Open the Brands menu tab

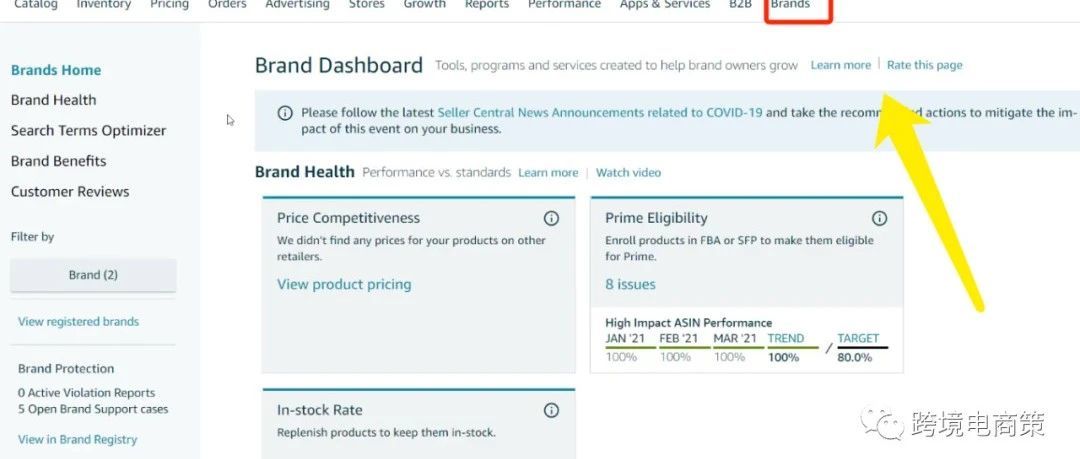click(790, 5)
